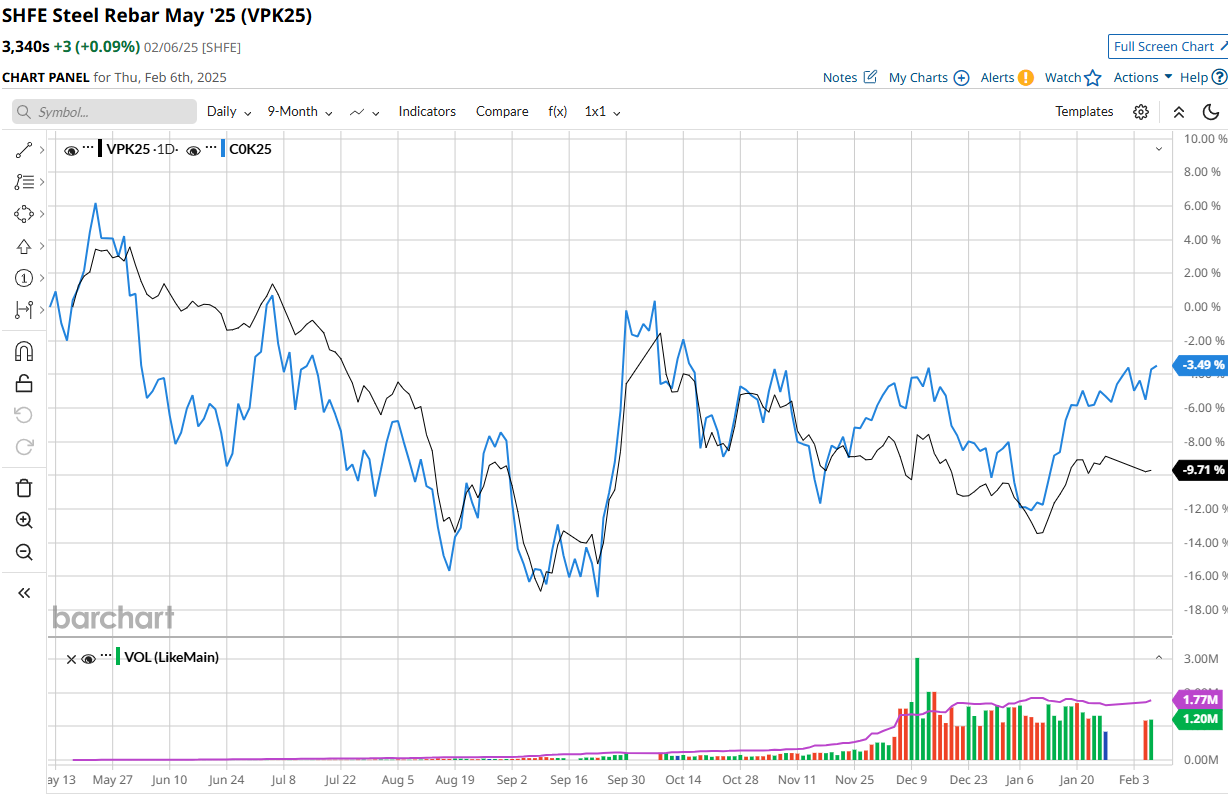The image size is (1228, 794).
Task: Hide the C0K25 comparison line
Action: point(193,150)
